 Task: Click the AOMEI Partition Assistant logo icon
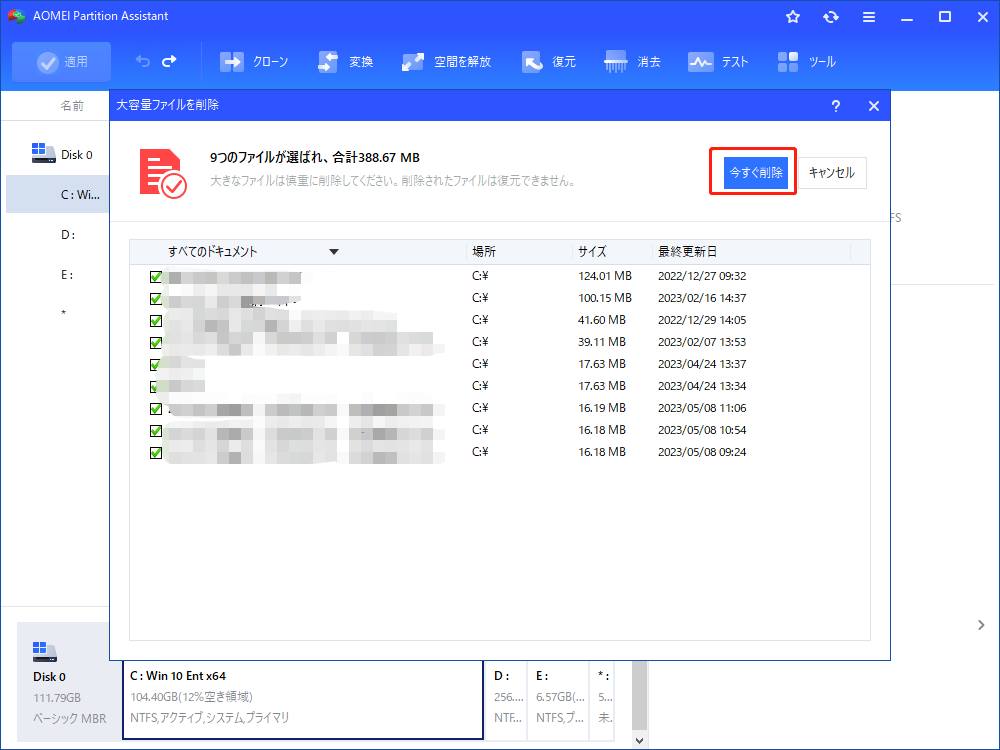(17, 16)
